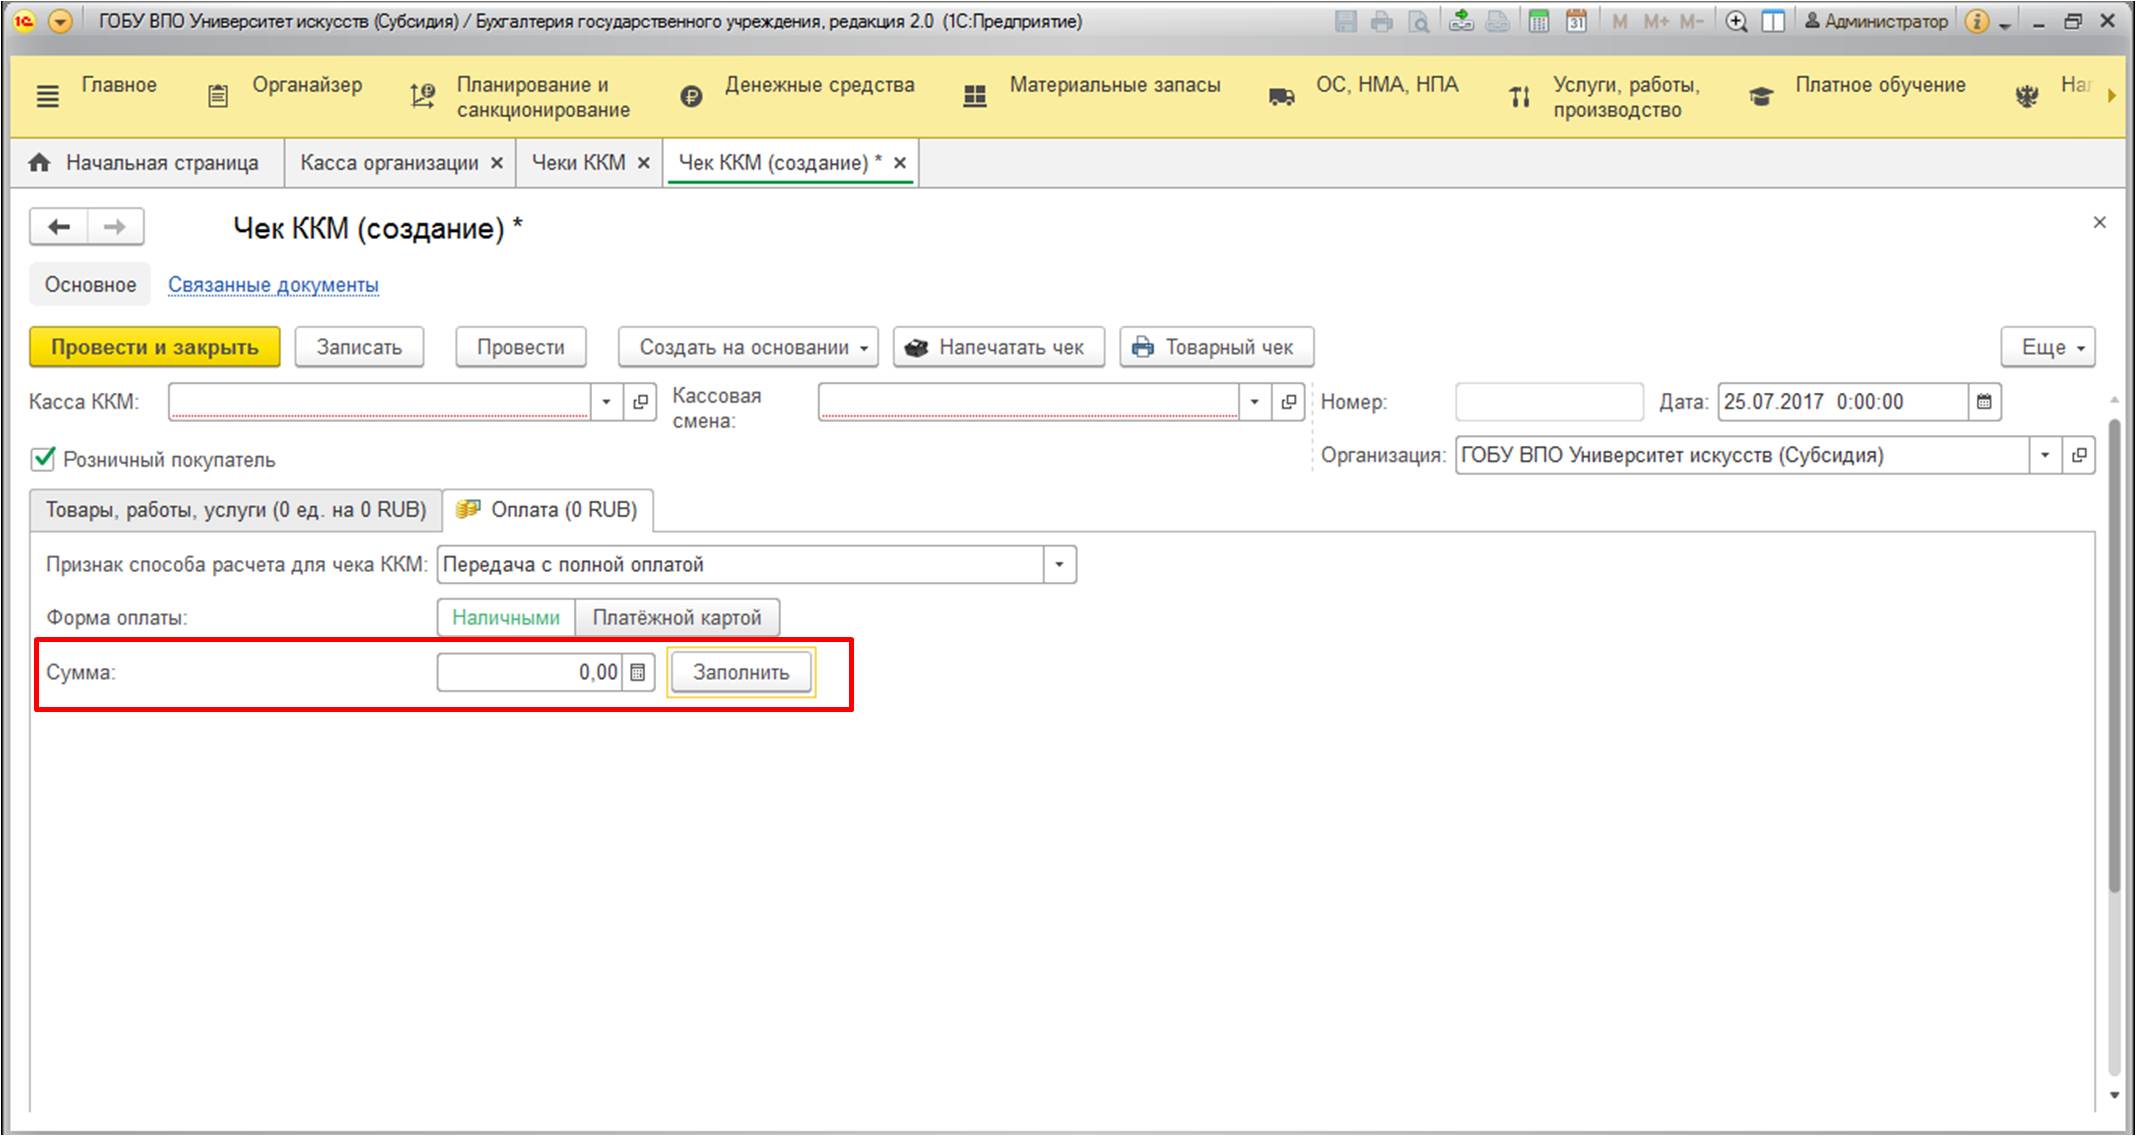Click the 'Провести и закрыть' button
Viewport: 2136px width, 1136px height.
pyautogui.click(x=154, y=345)
